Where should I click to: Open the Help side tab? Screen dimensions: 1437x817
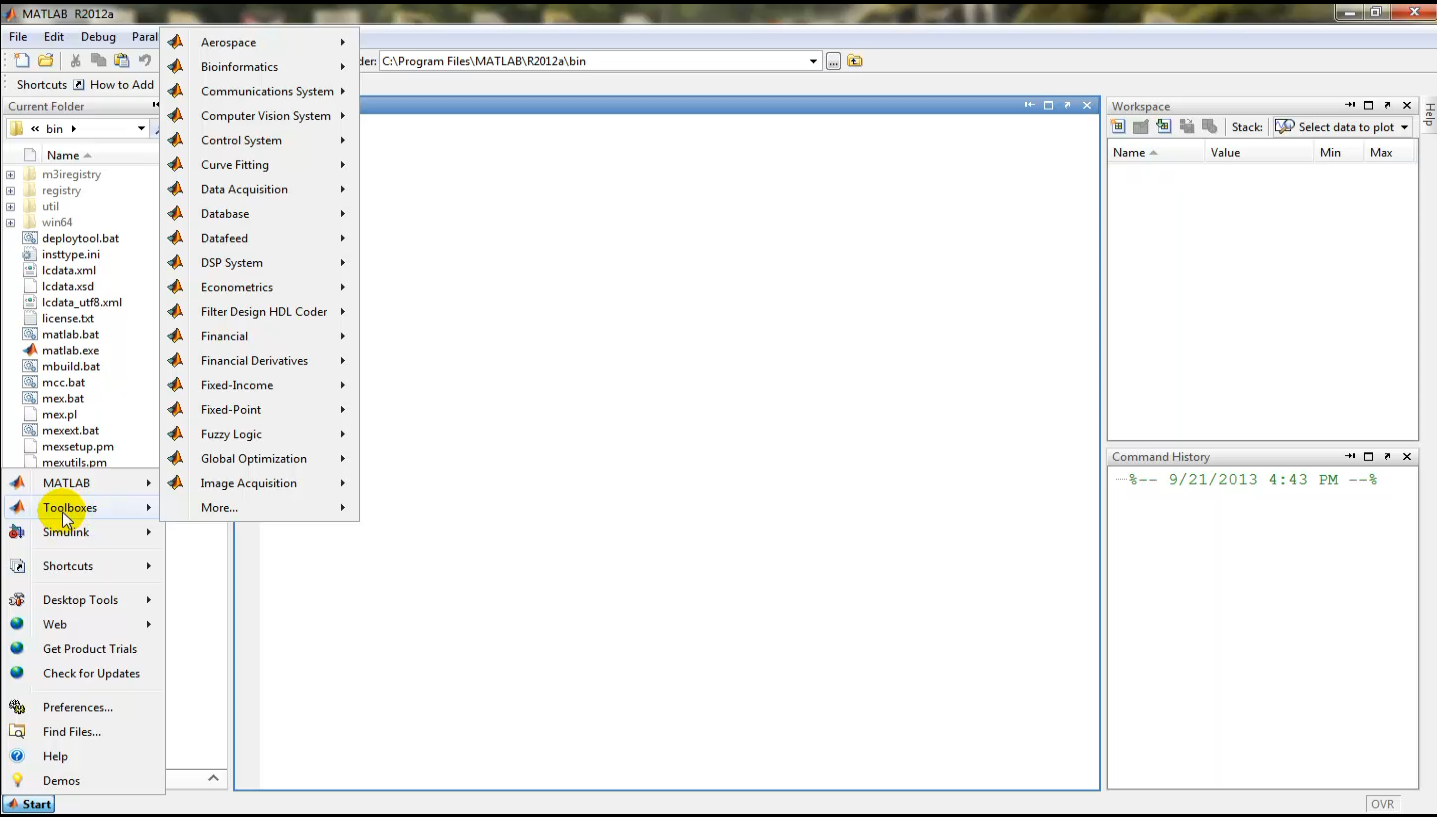(x=1428, y=114)
